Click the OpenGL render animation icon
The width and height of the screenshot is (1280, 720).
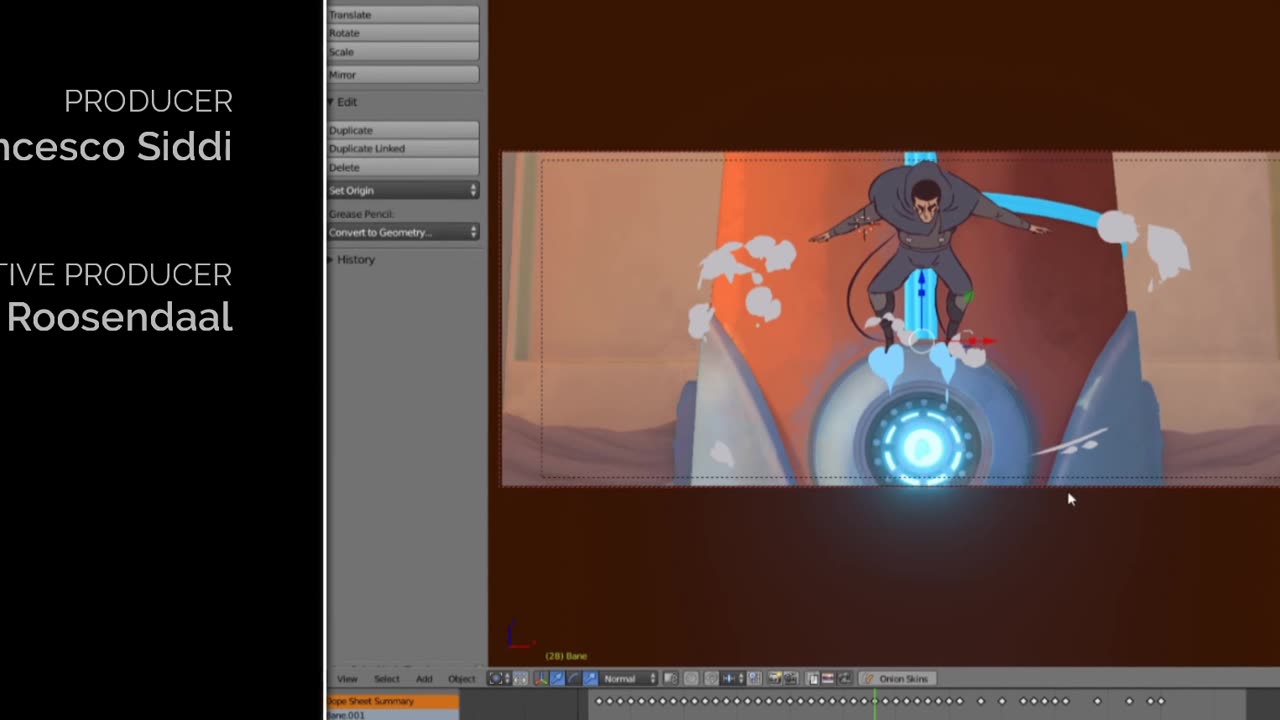(790, 678)
